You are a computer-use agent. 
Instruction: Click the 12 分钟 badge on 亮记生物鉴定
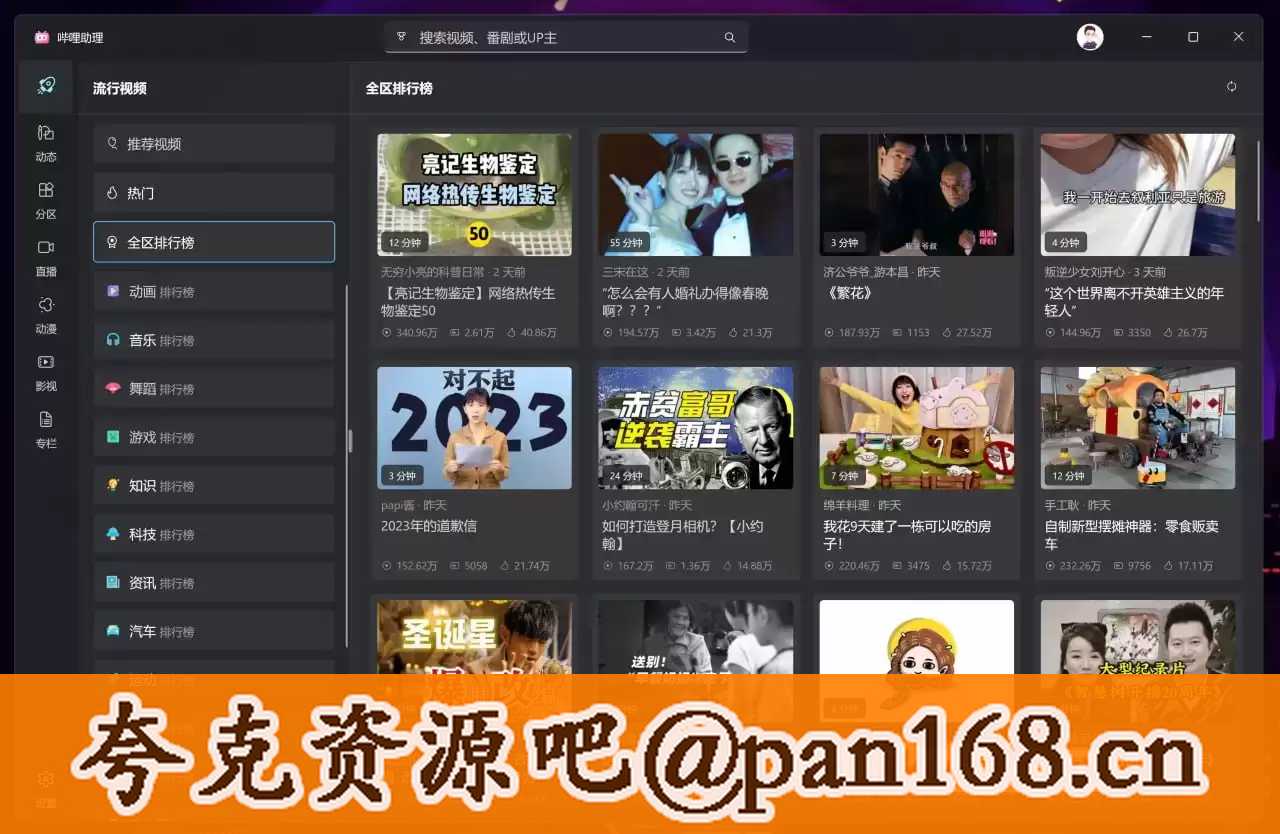[x=405, y=242]
